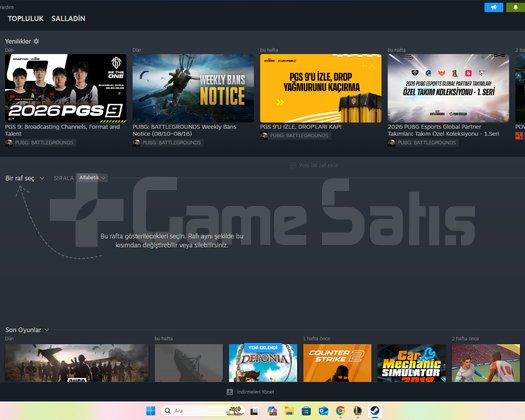Launch Copilot from the taskbar
The width and height of the screenshot is (525, 420).
(x=272, y=411)
